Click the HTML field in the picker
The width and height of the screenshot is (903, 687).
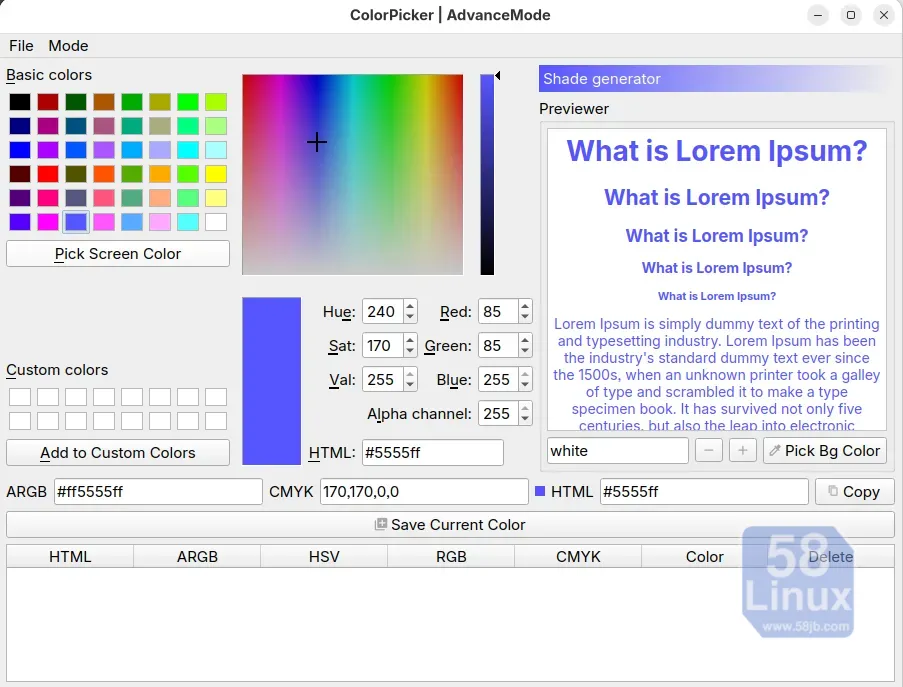click(x=432, y=453)
